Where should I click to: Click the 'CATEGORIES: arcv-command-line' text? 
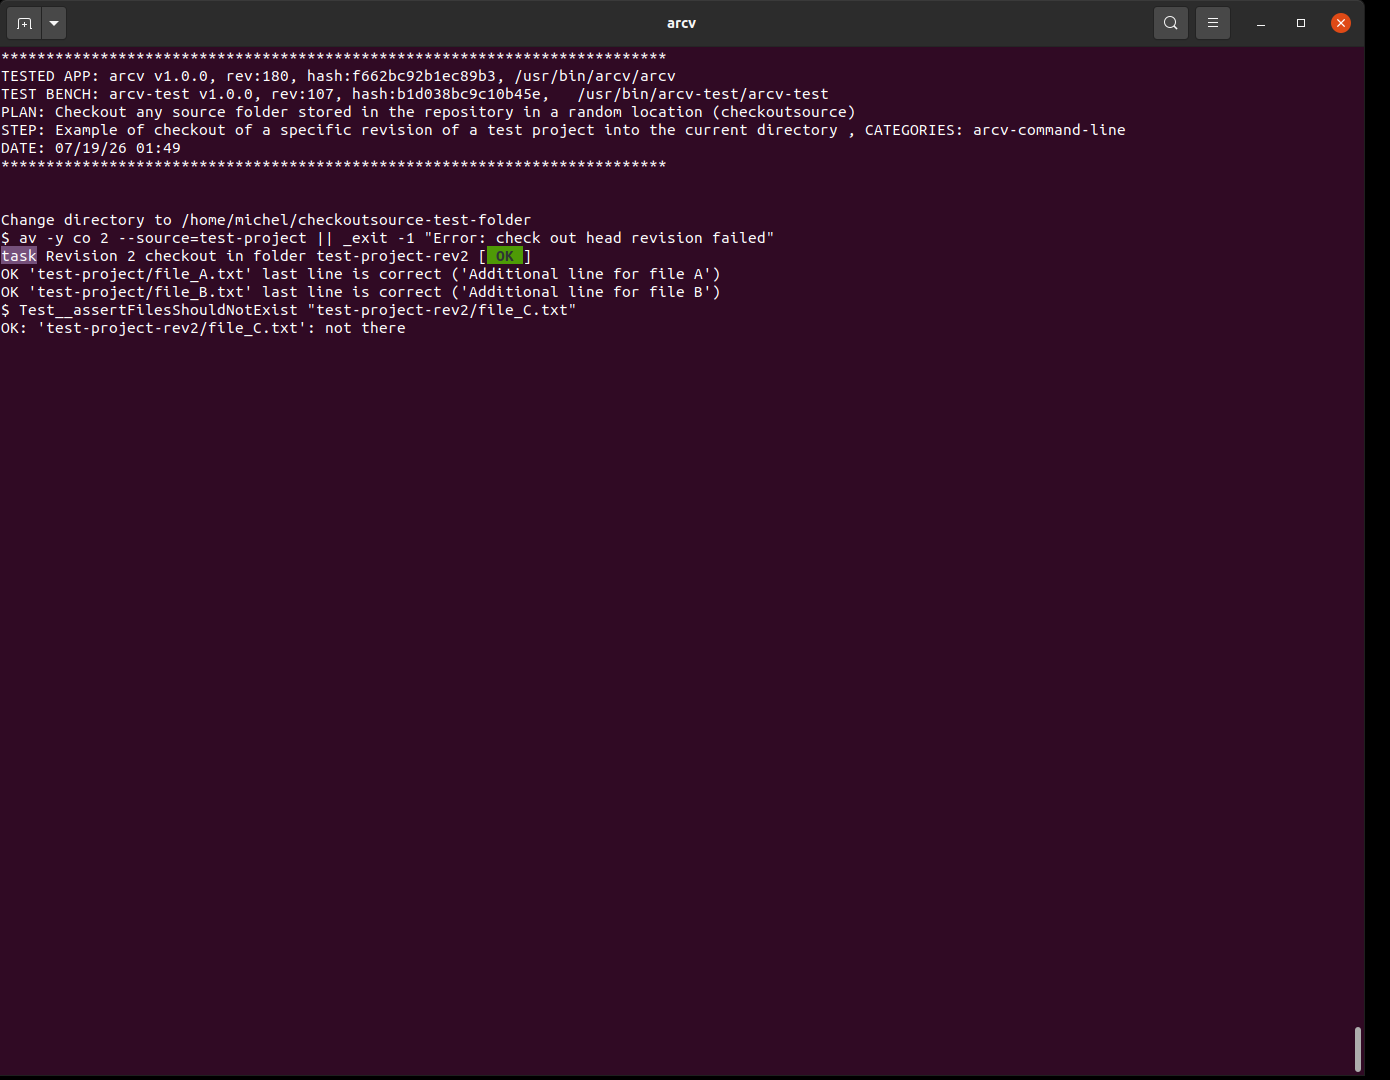[995, 130]
